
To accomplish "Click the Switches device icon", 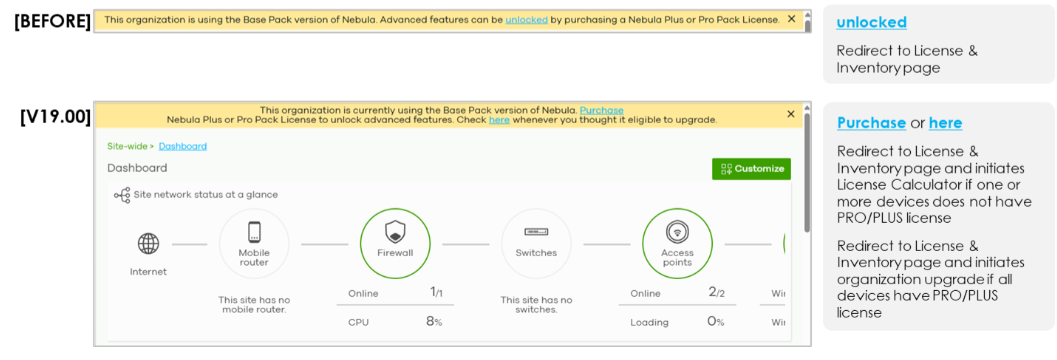I will pos(536,233).
